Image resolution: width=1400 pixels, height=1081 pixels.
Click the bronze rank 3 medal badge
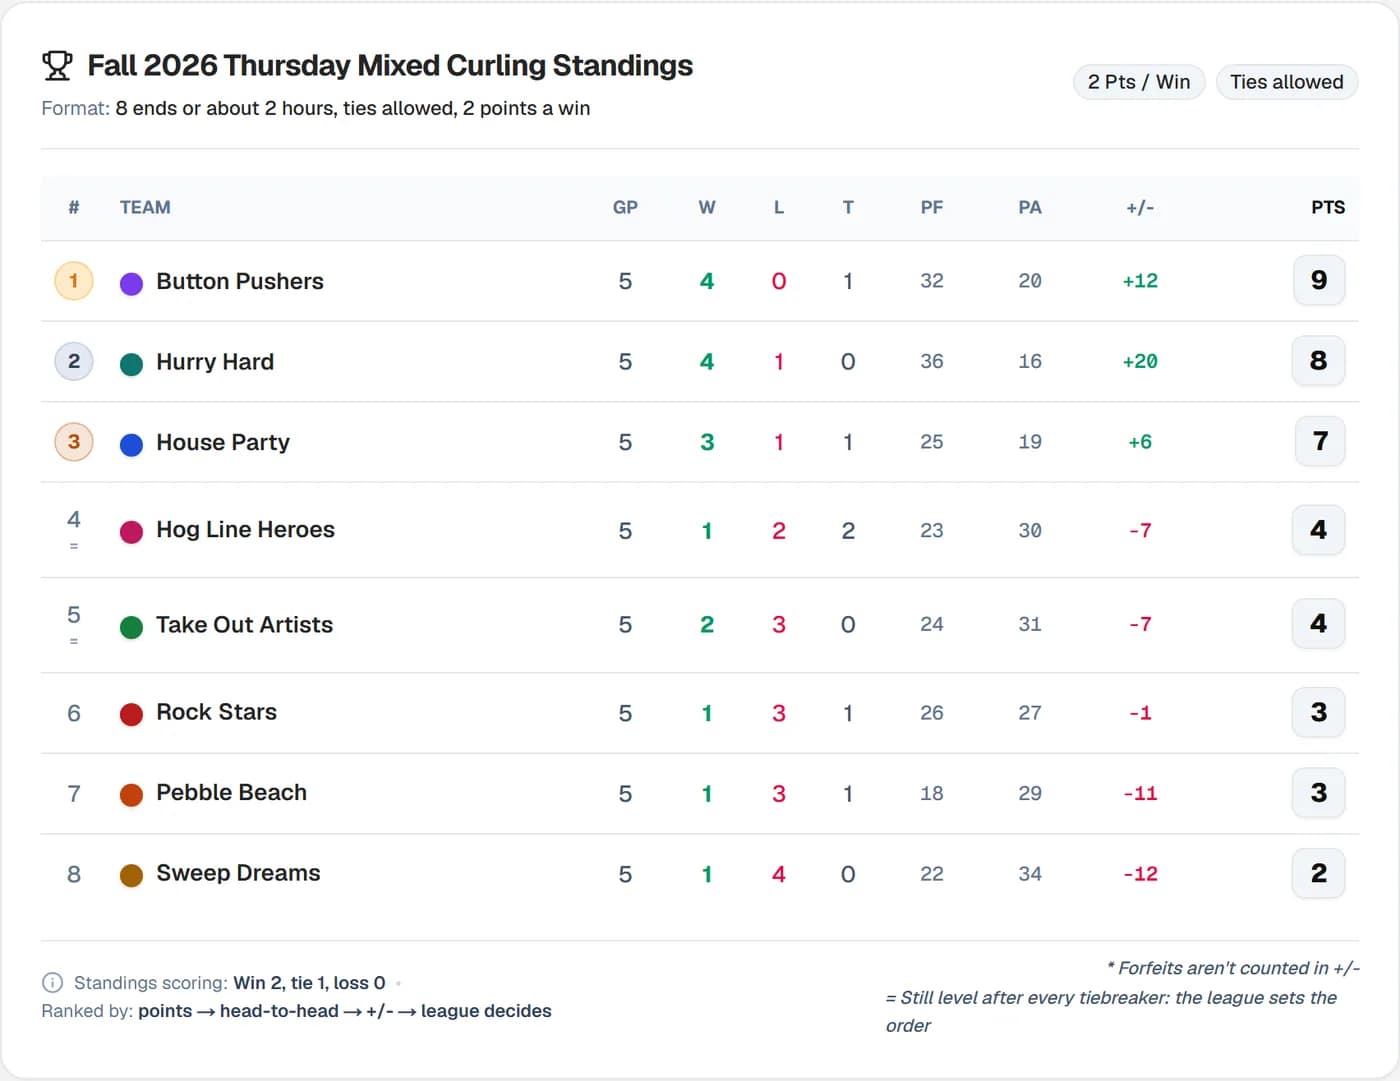coord(74,442)
